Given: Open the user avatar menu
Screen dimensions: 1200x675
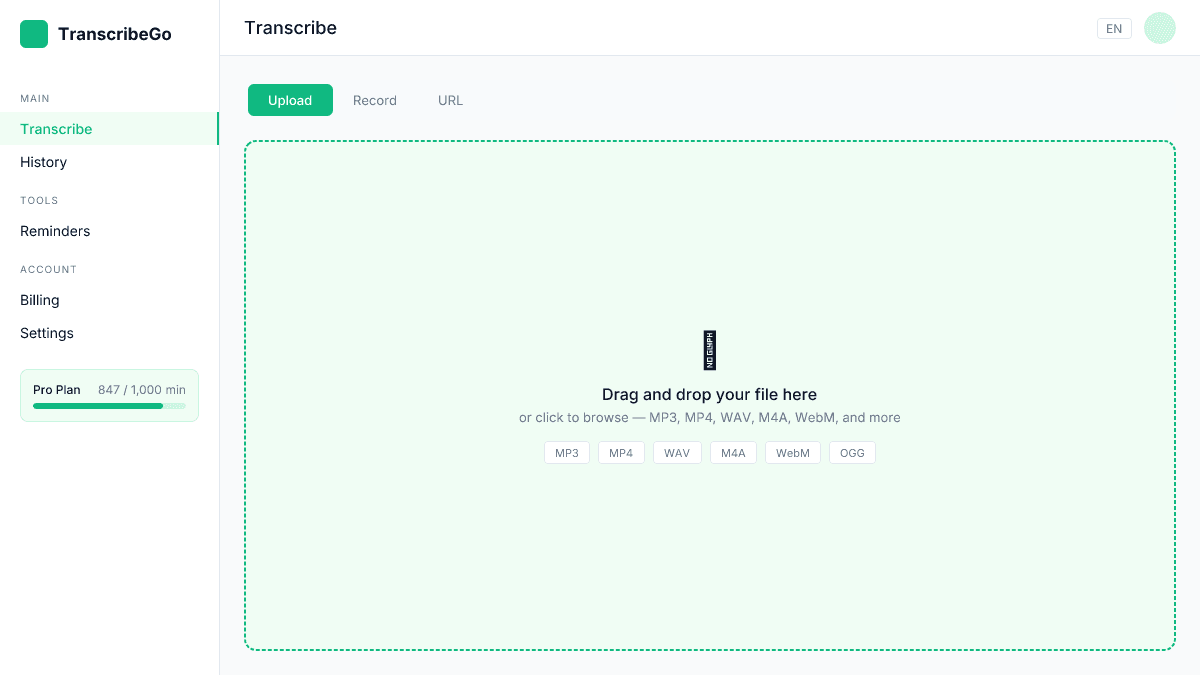Looking at the screenshot, I should (1159, 28).
